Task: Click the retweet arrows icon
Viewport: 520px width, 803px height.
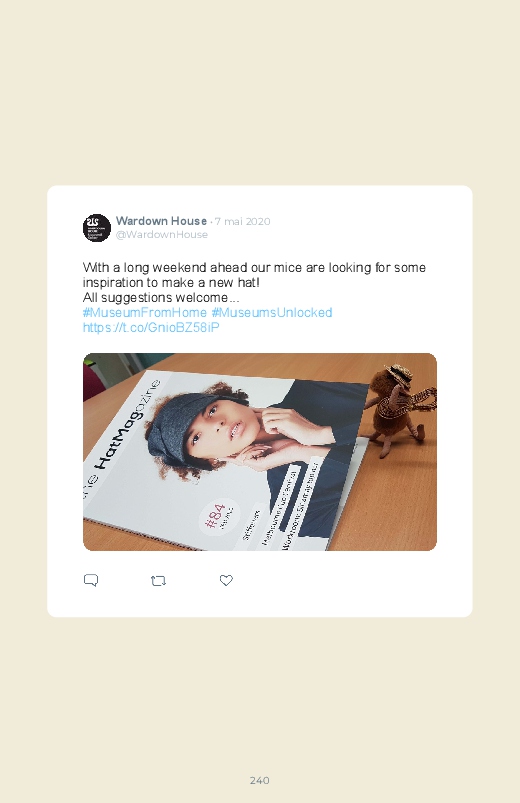Action: point(158,581)
